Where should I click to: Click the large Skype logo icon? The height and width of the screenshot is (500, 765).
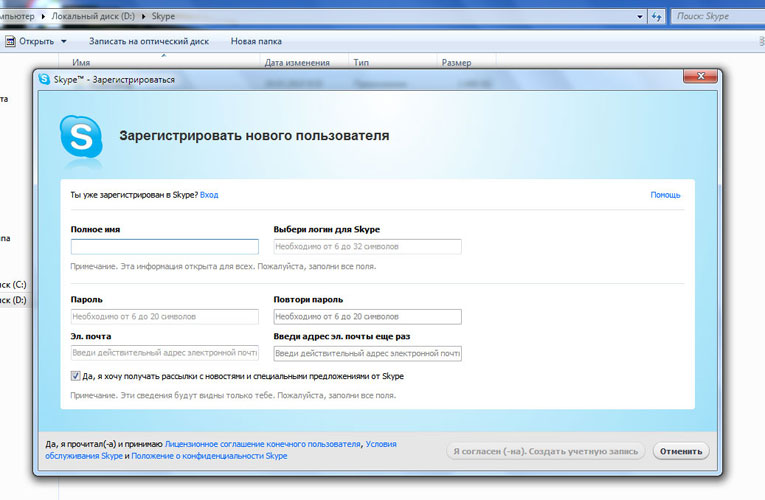click(81, 137)
